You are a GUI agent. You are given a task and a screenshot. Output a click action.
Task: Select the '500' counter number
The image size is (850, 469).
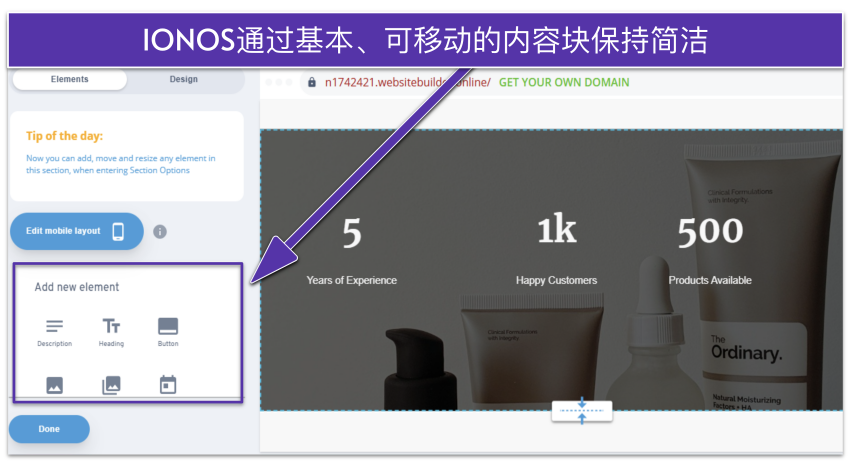(710, 232)
